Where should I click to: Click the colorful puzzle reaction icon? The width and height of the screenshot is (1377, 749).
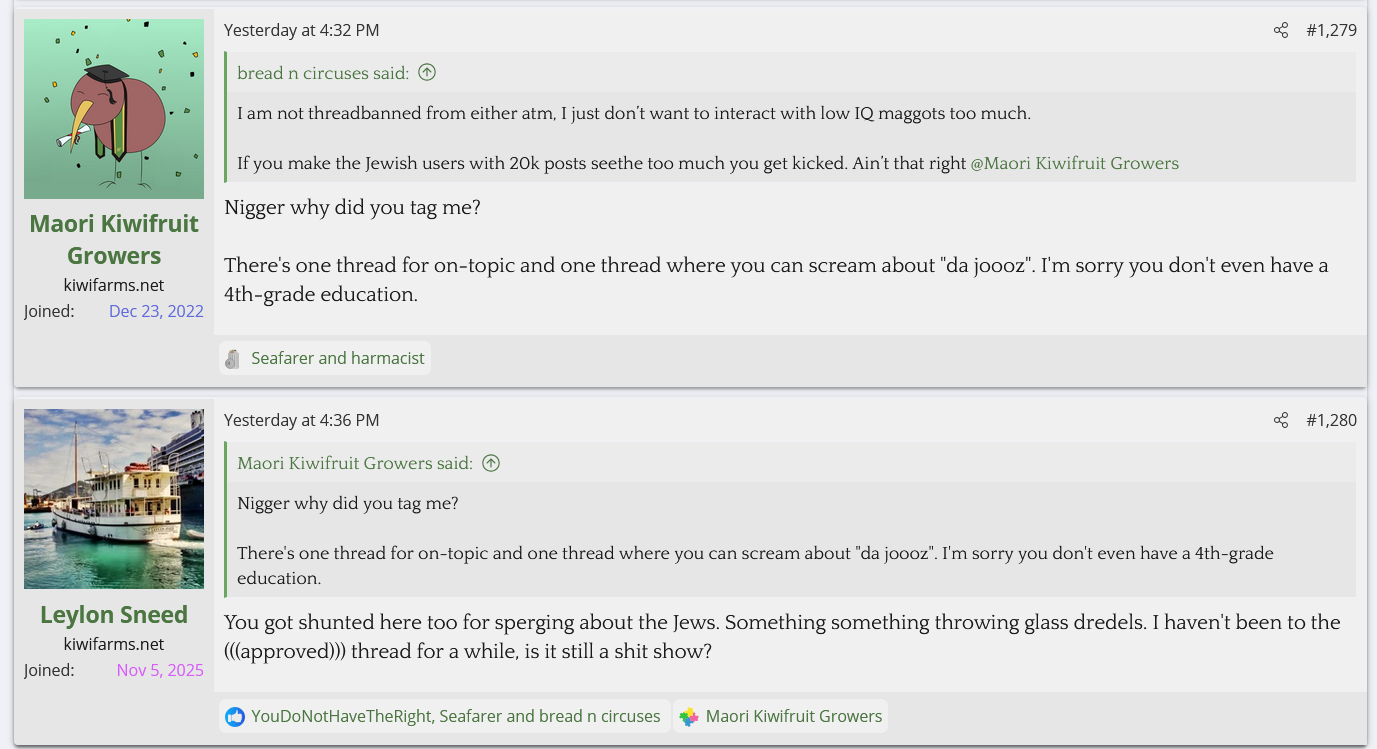click(688, 716)
